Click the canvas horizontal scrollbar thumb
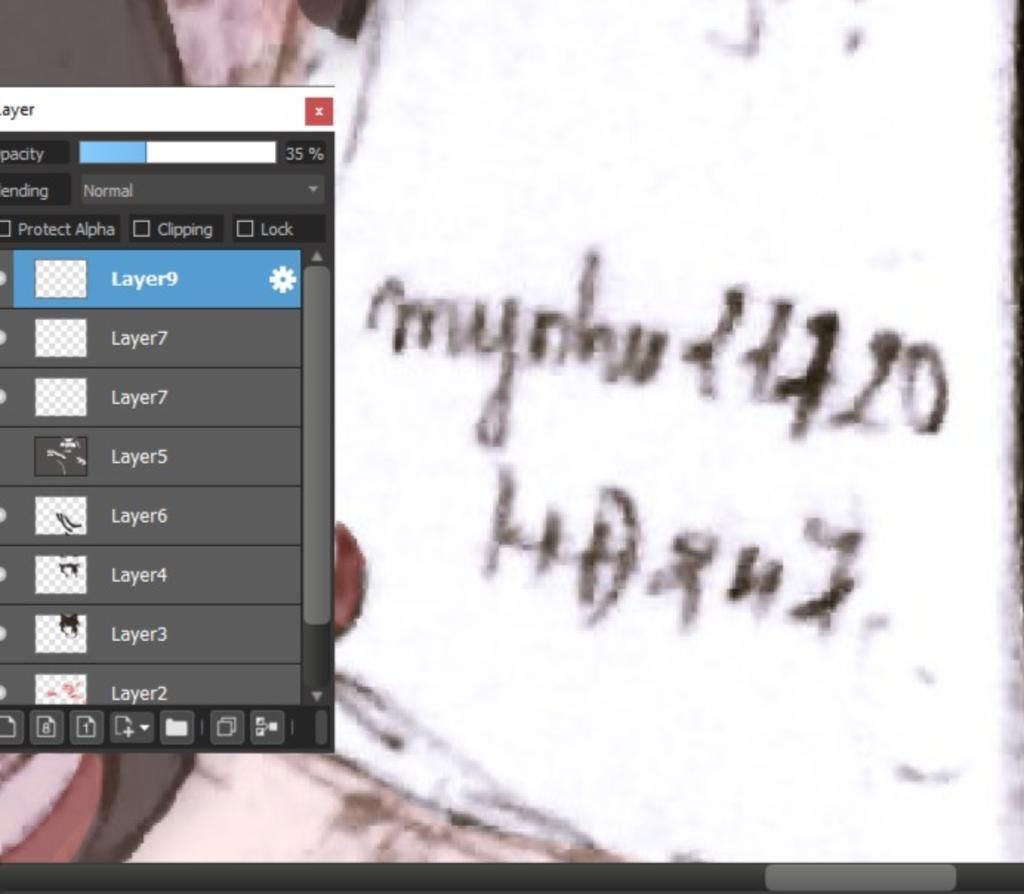Viewport: 1024px width, 894px height. pos(861,878)
